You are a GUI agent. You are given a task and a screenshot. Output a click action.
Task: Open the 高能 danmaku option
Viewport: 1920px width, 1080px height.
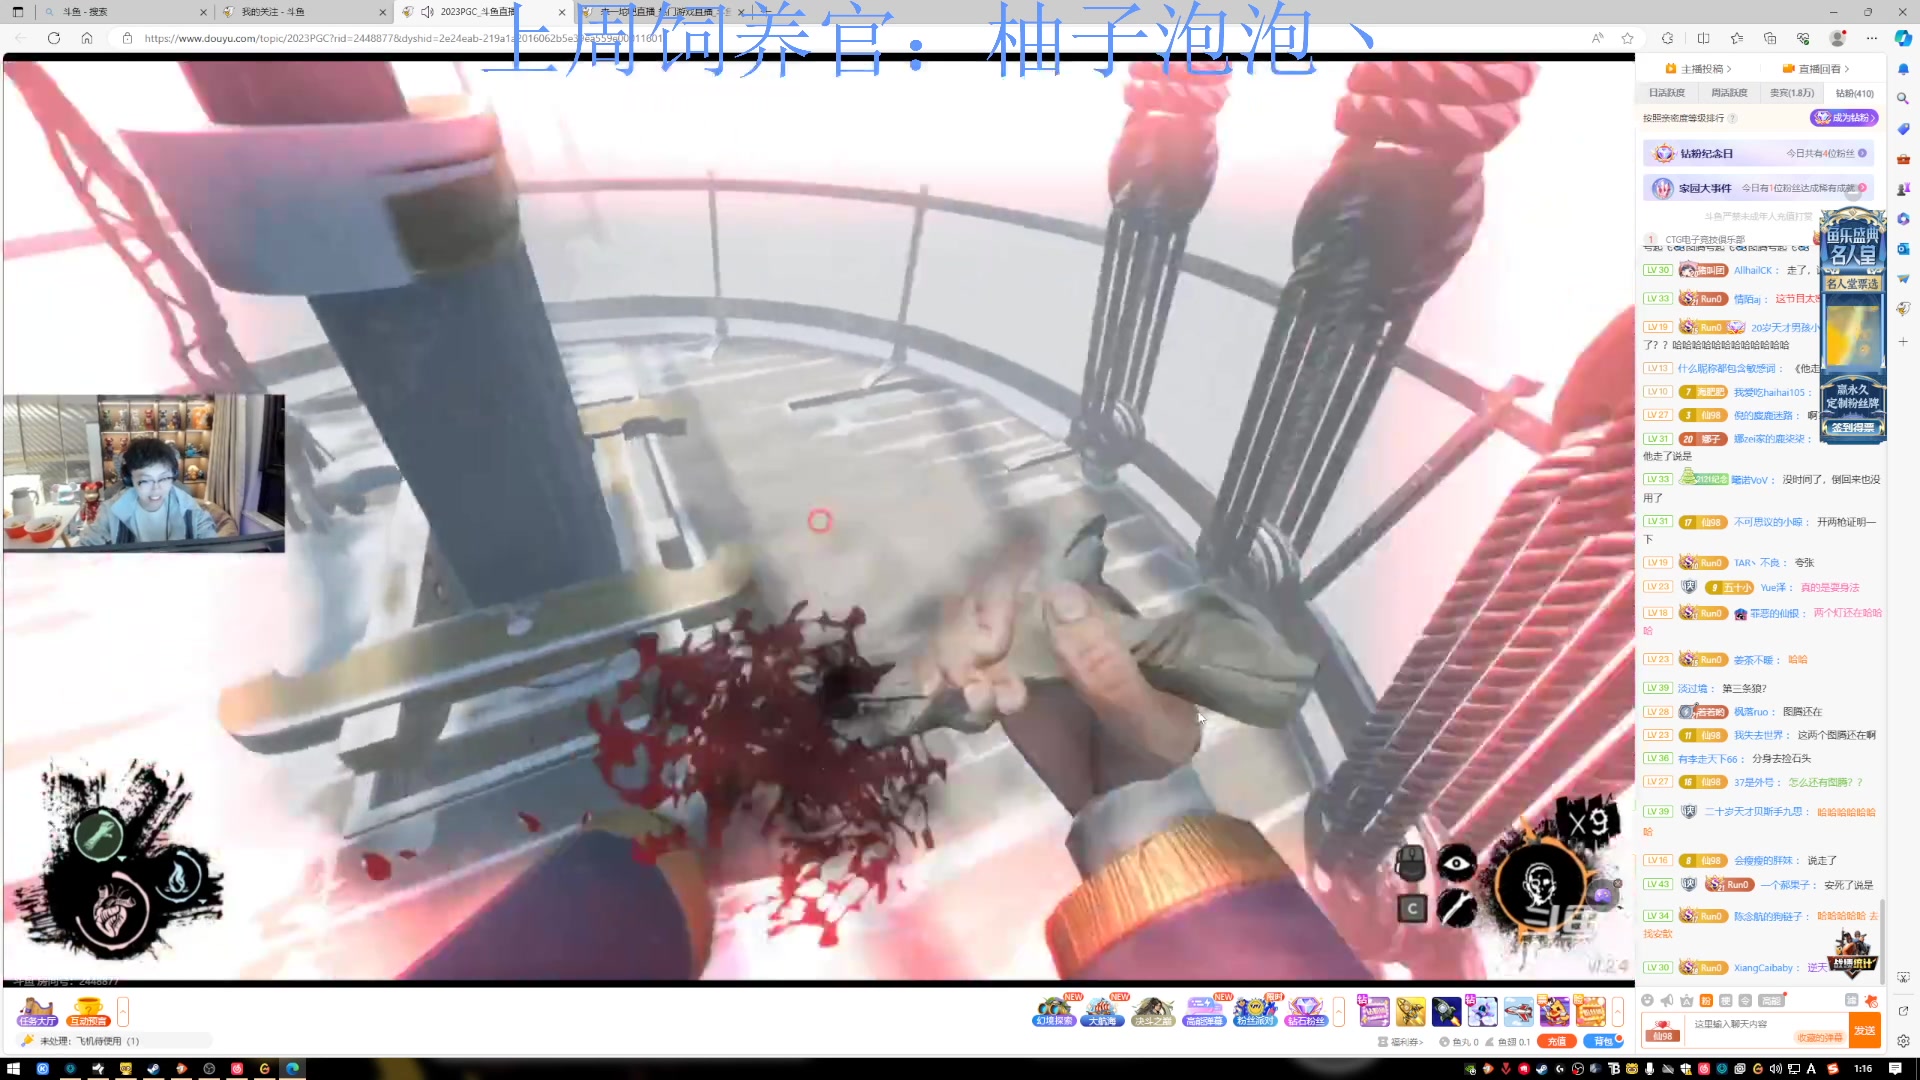pos(1772,1000)
